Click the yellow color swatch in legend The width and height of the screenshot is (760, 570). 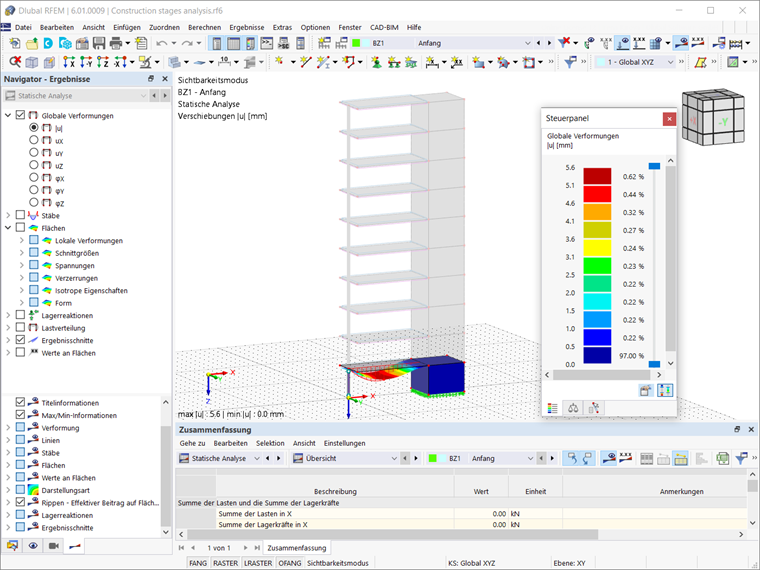click(x=597, y=248)
